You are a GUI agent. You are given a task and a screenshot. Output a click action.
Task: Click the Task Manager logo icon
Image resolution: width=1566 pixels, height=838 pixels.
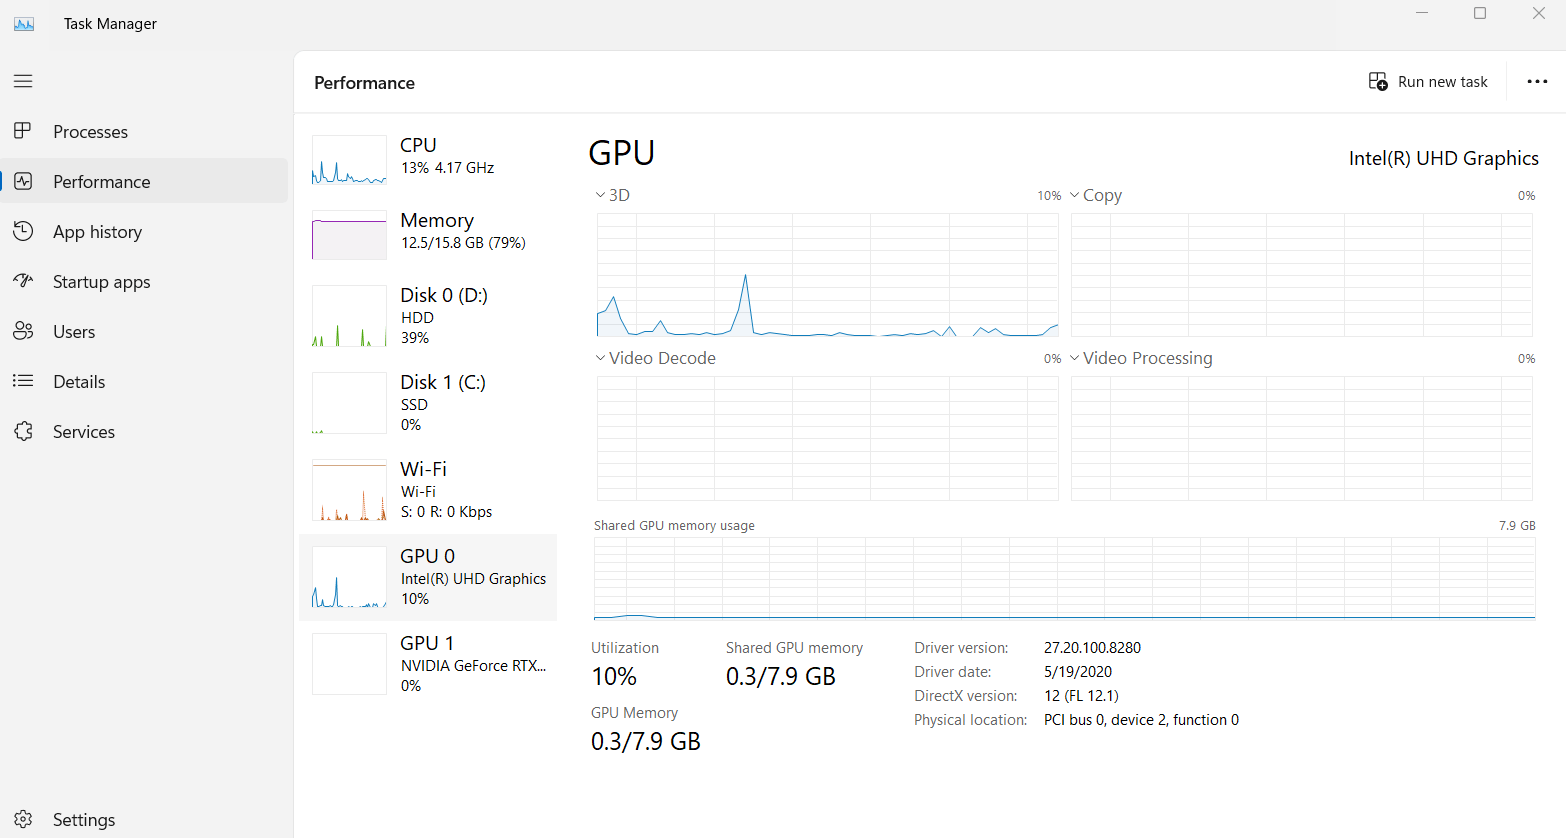click(x=24, y=23)
